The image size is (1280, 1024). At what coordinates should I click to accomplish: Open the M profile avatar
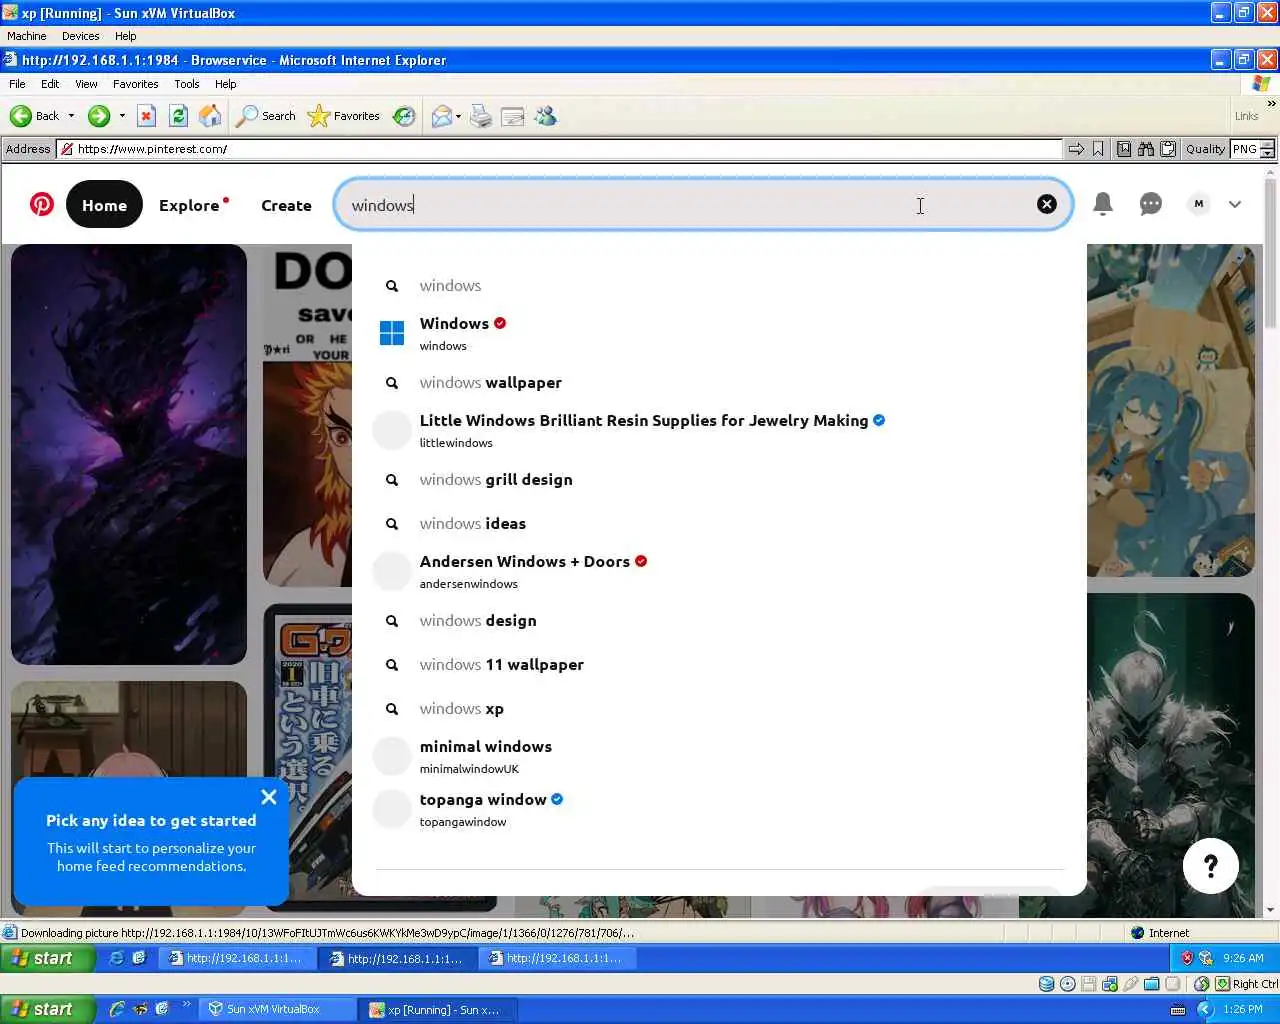click(1199, 204)
